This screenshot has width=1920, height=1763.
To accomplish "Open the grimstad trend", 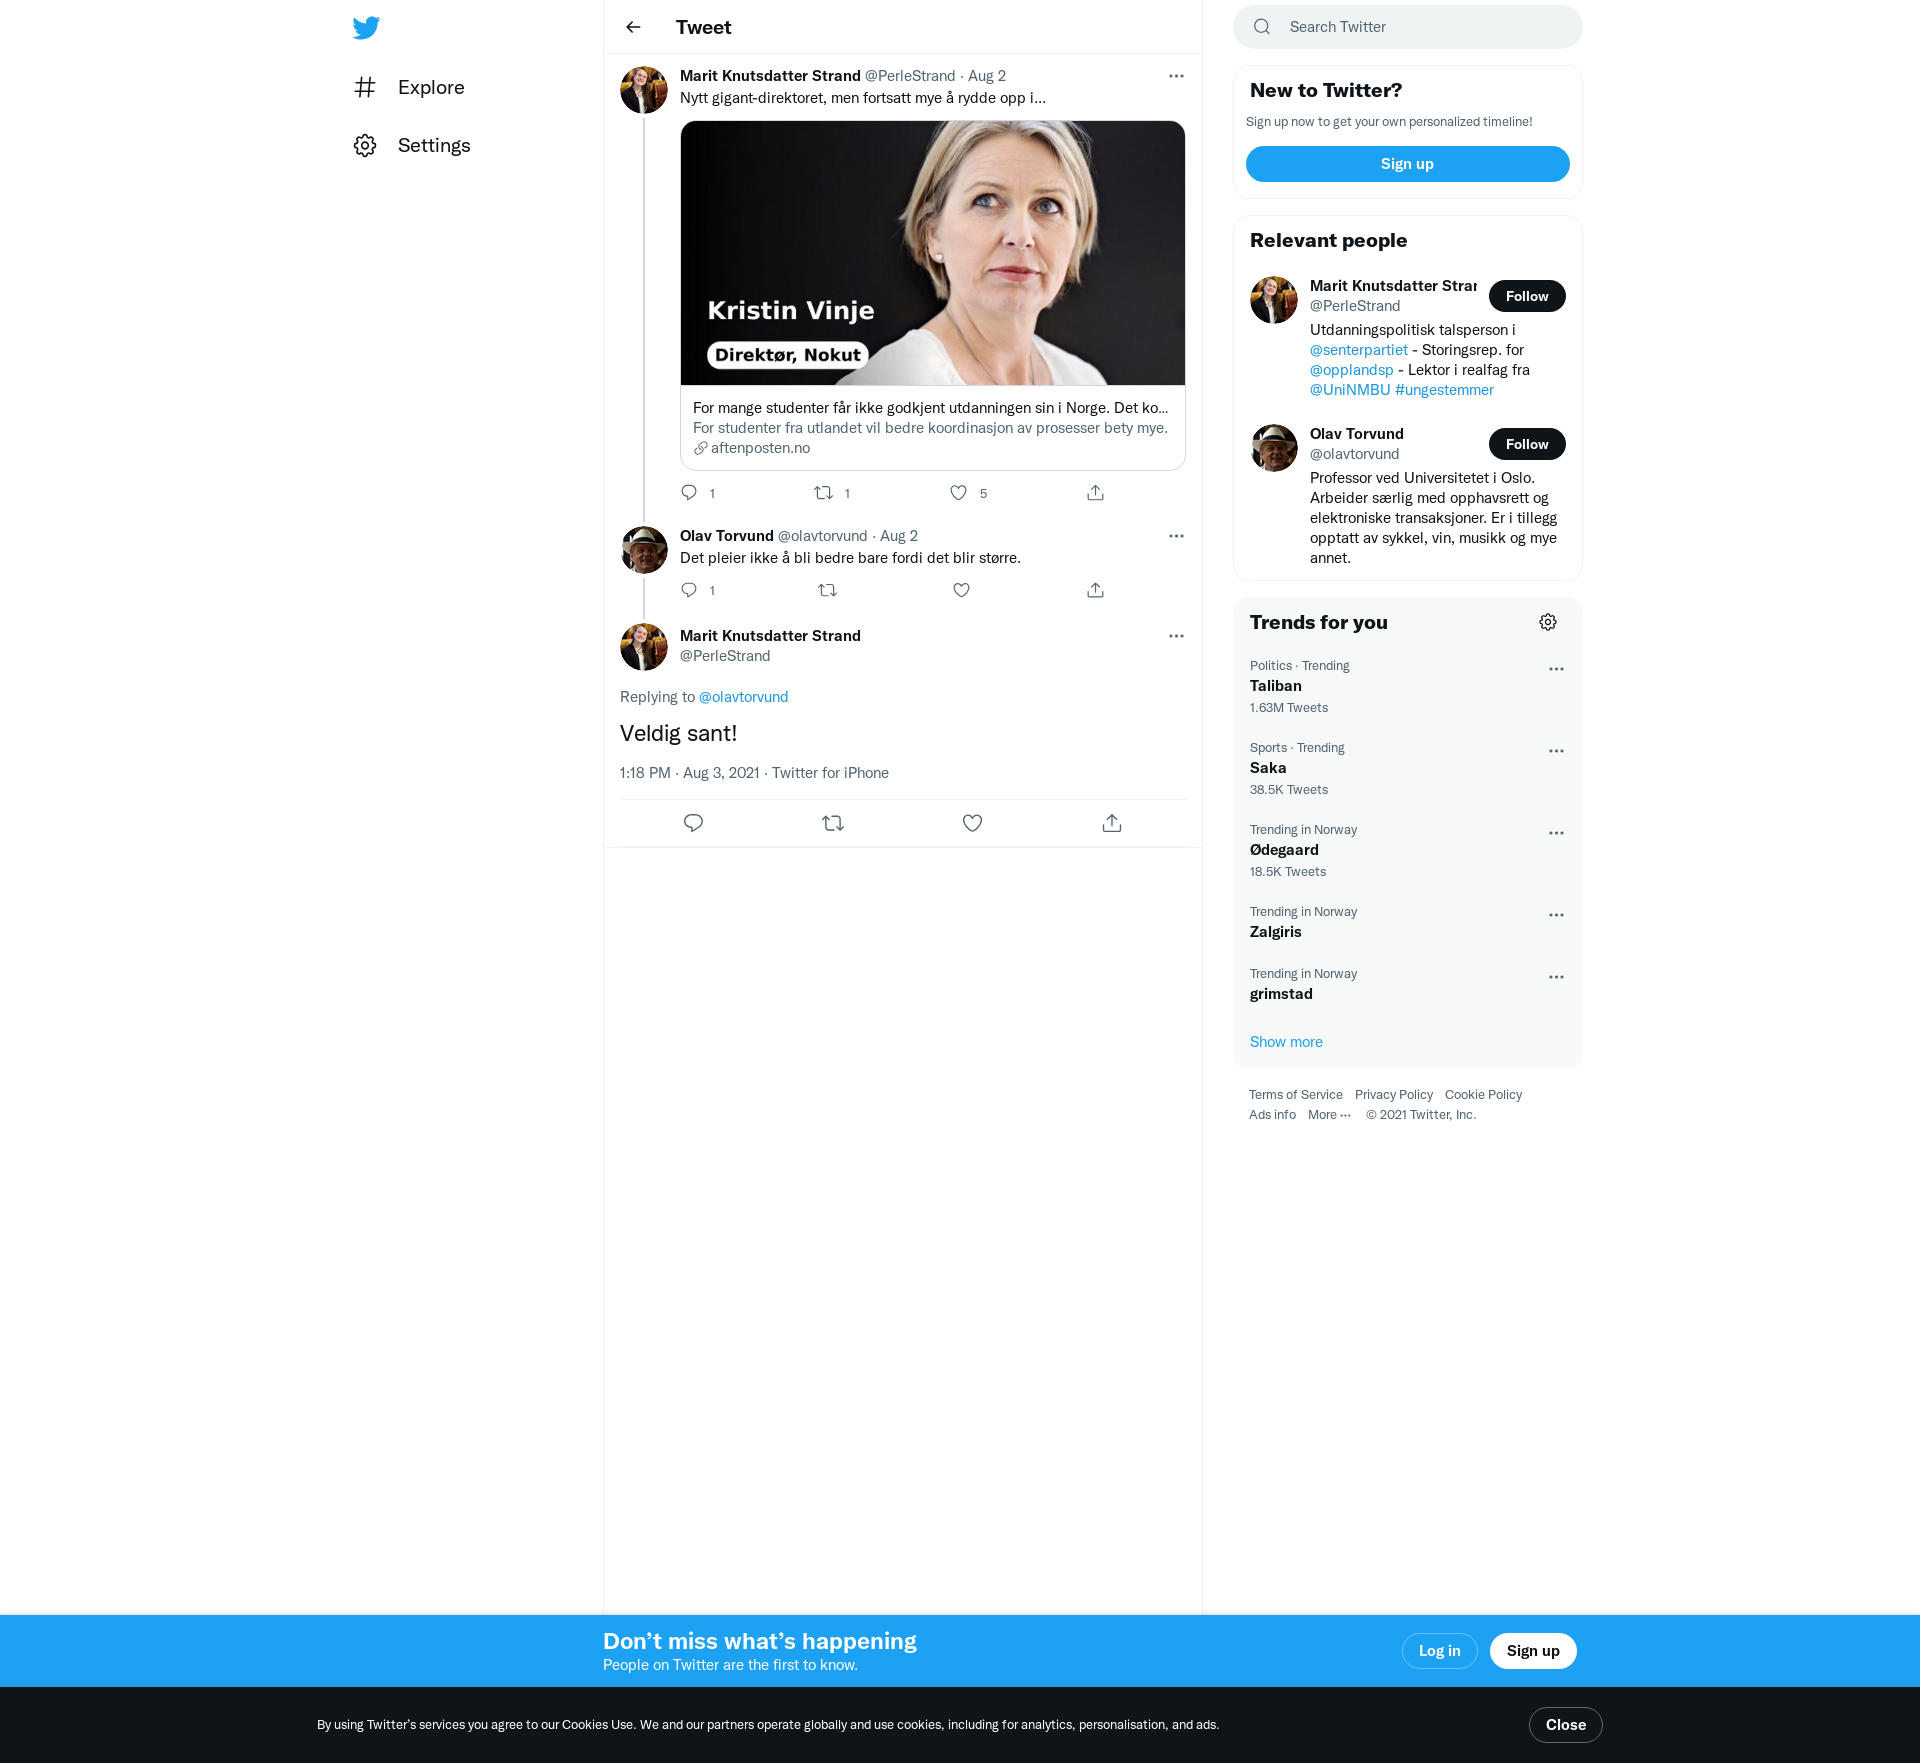I will coord(1408,984).
